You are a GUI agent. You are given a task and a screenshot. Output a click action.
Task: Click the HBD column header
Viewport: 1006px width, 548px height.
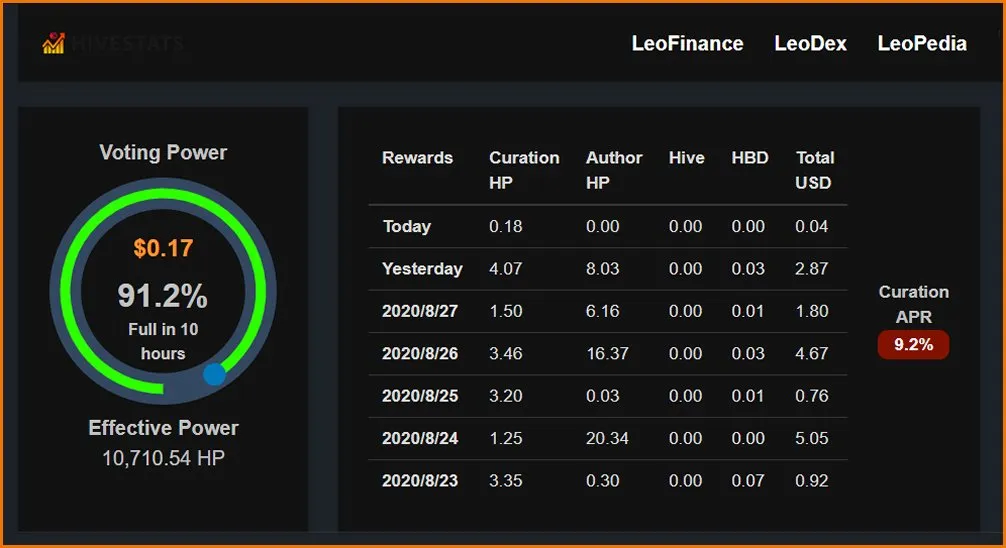click(x=750, y=158)
